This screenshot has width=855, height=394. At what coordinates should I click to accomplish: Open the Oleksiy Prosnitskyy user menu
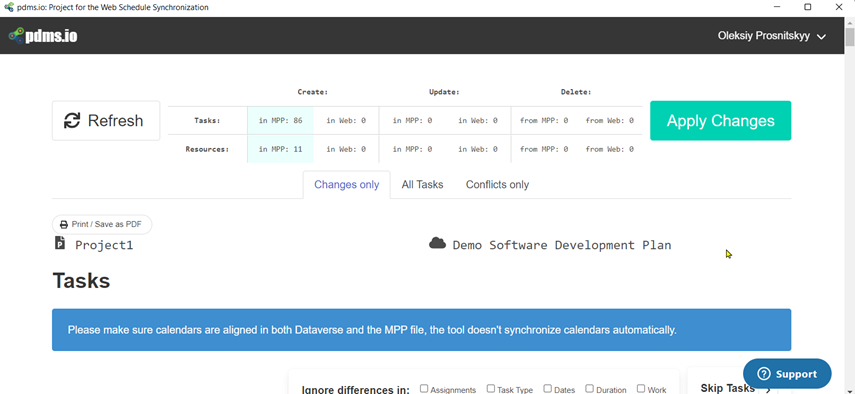[x=772, y=37]
